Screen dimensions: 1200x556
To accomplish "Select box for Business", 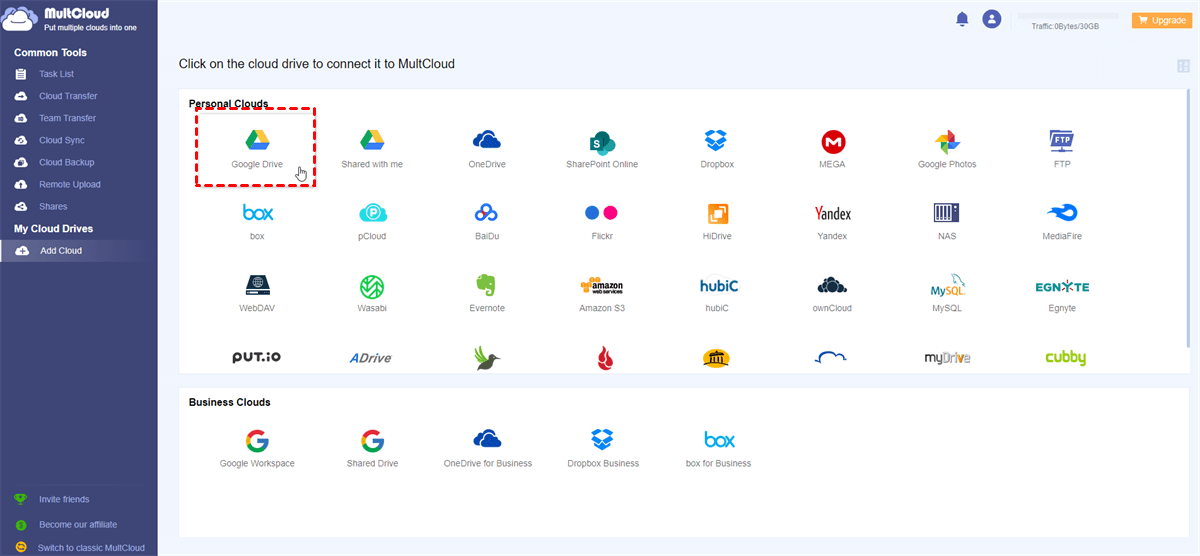I will (718, 449).
